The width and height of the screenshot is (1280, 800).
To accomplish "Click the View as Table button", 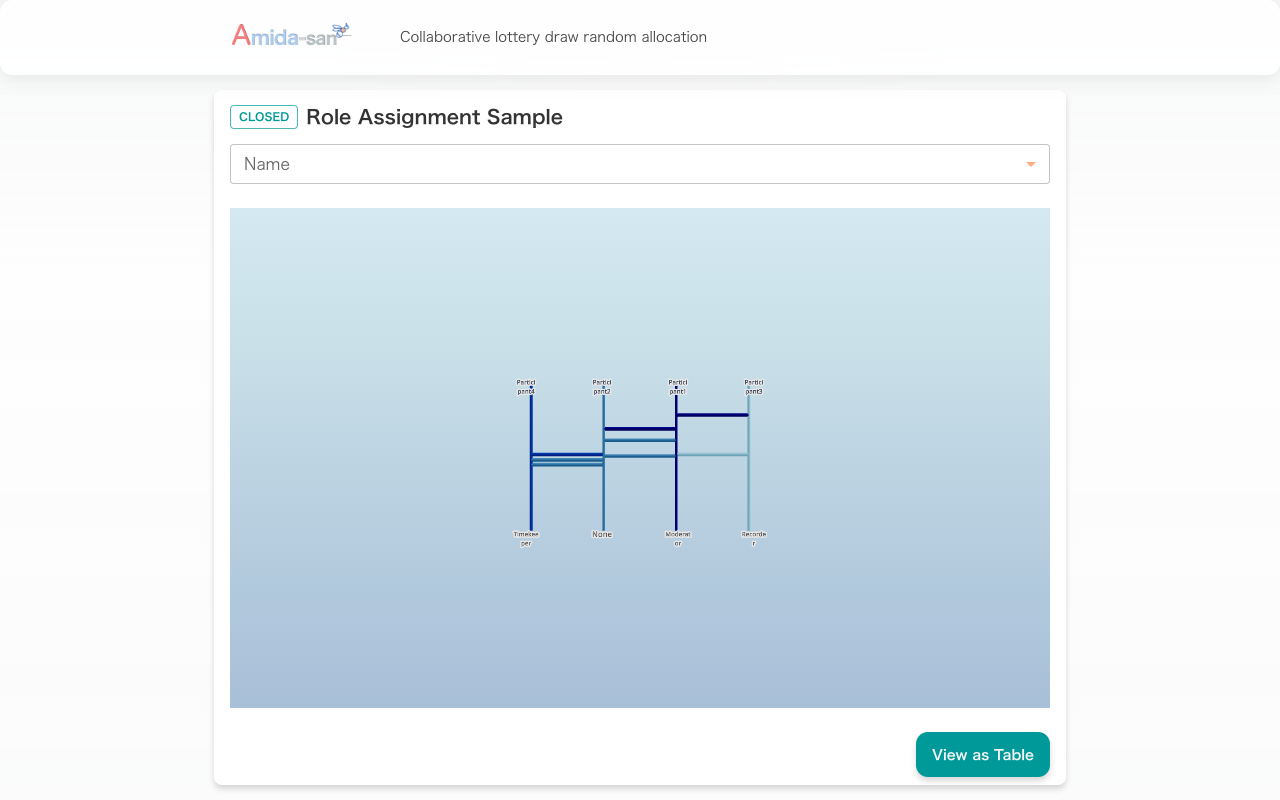I will click(x=982, y=755).
